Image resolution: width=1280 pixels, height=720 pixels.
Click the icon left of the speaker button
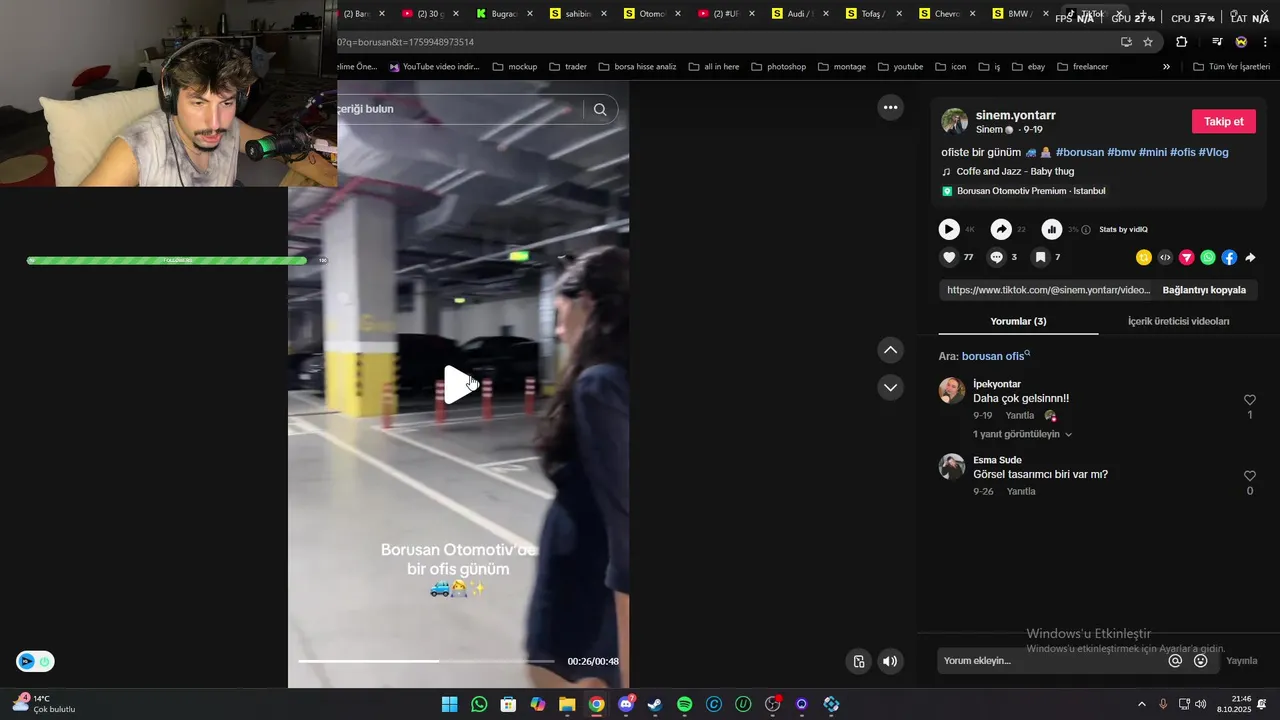pos(858,661)
